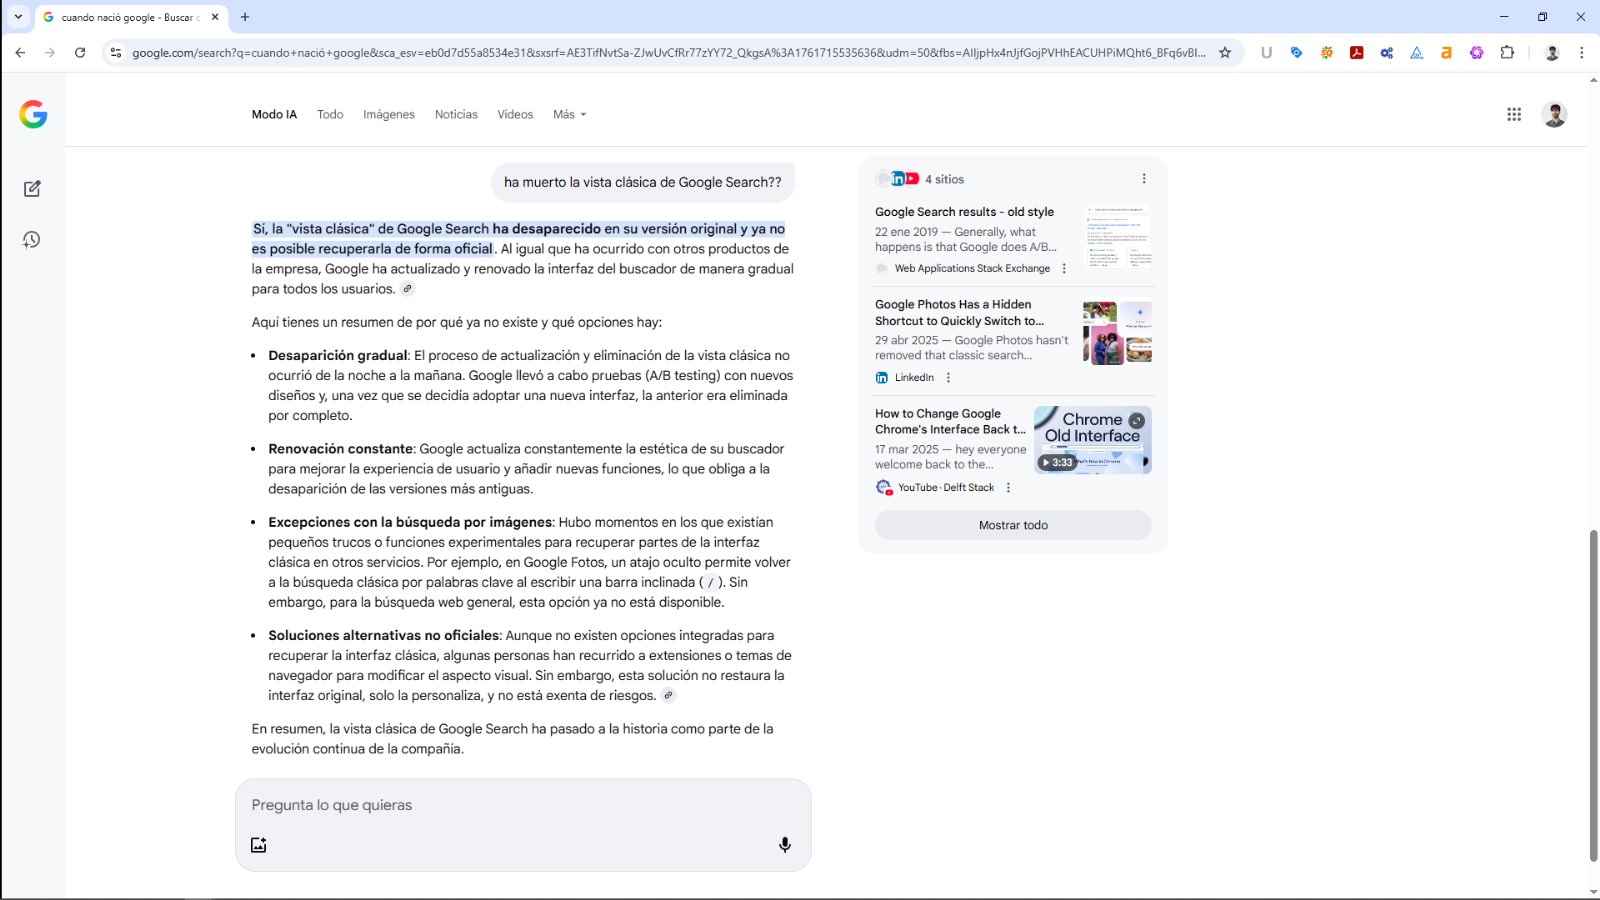Open Chrome extensions puzzle icon
Screen dimensions: 1600x900
[x=1507, y=53]
